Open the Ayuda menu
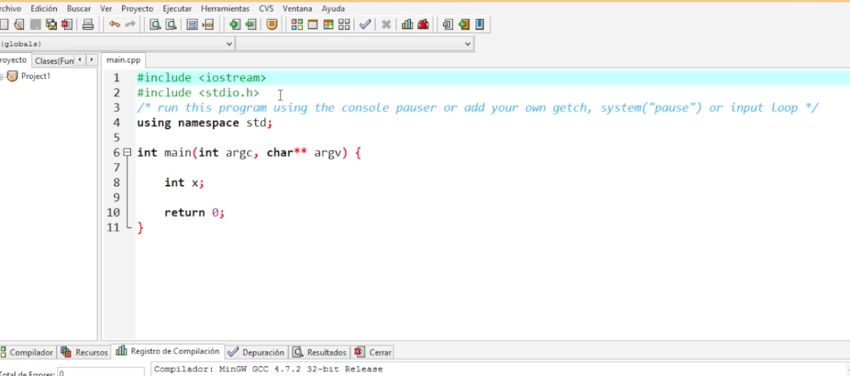This screenshot has height=376, width=850. [333, 9]
